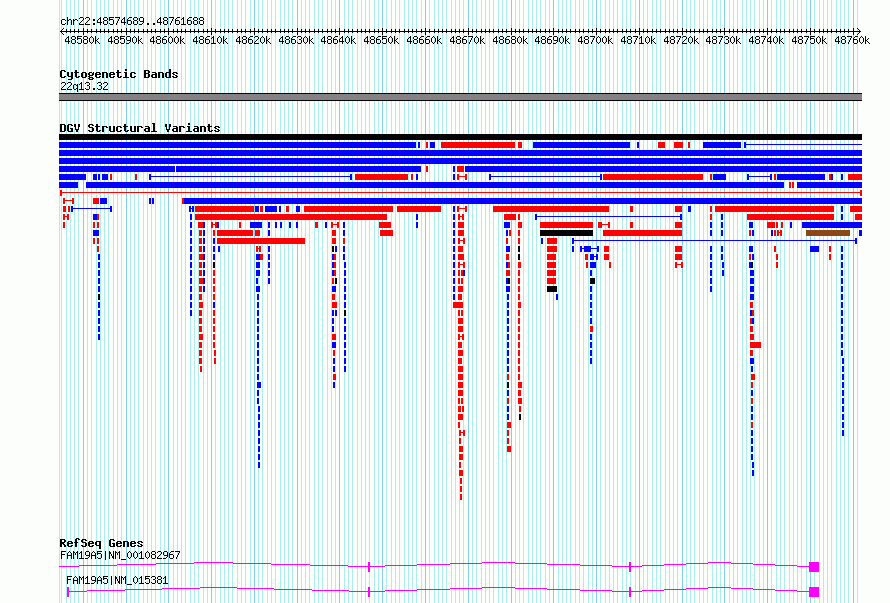Select the 48600k position on the ruler
Viewport: 890px width, 603px height.
pyautogui.click(x=167, y=40)
